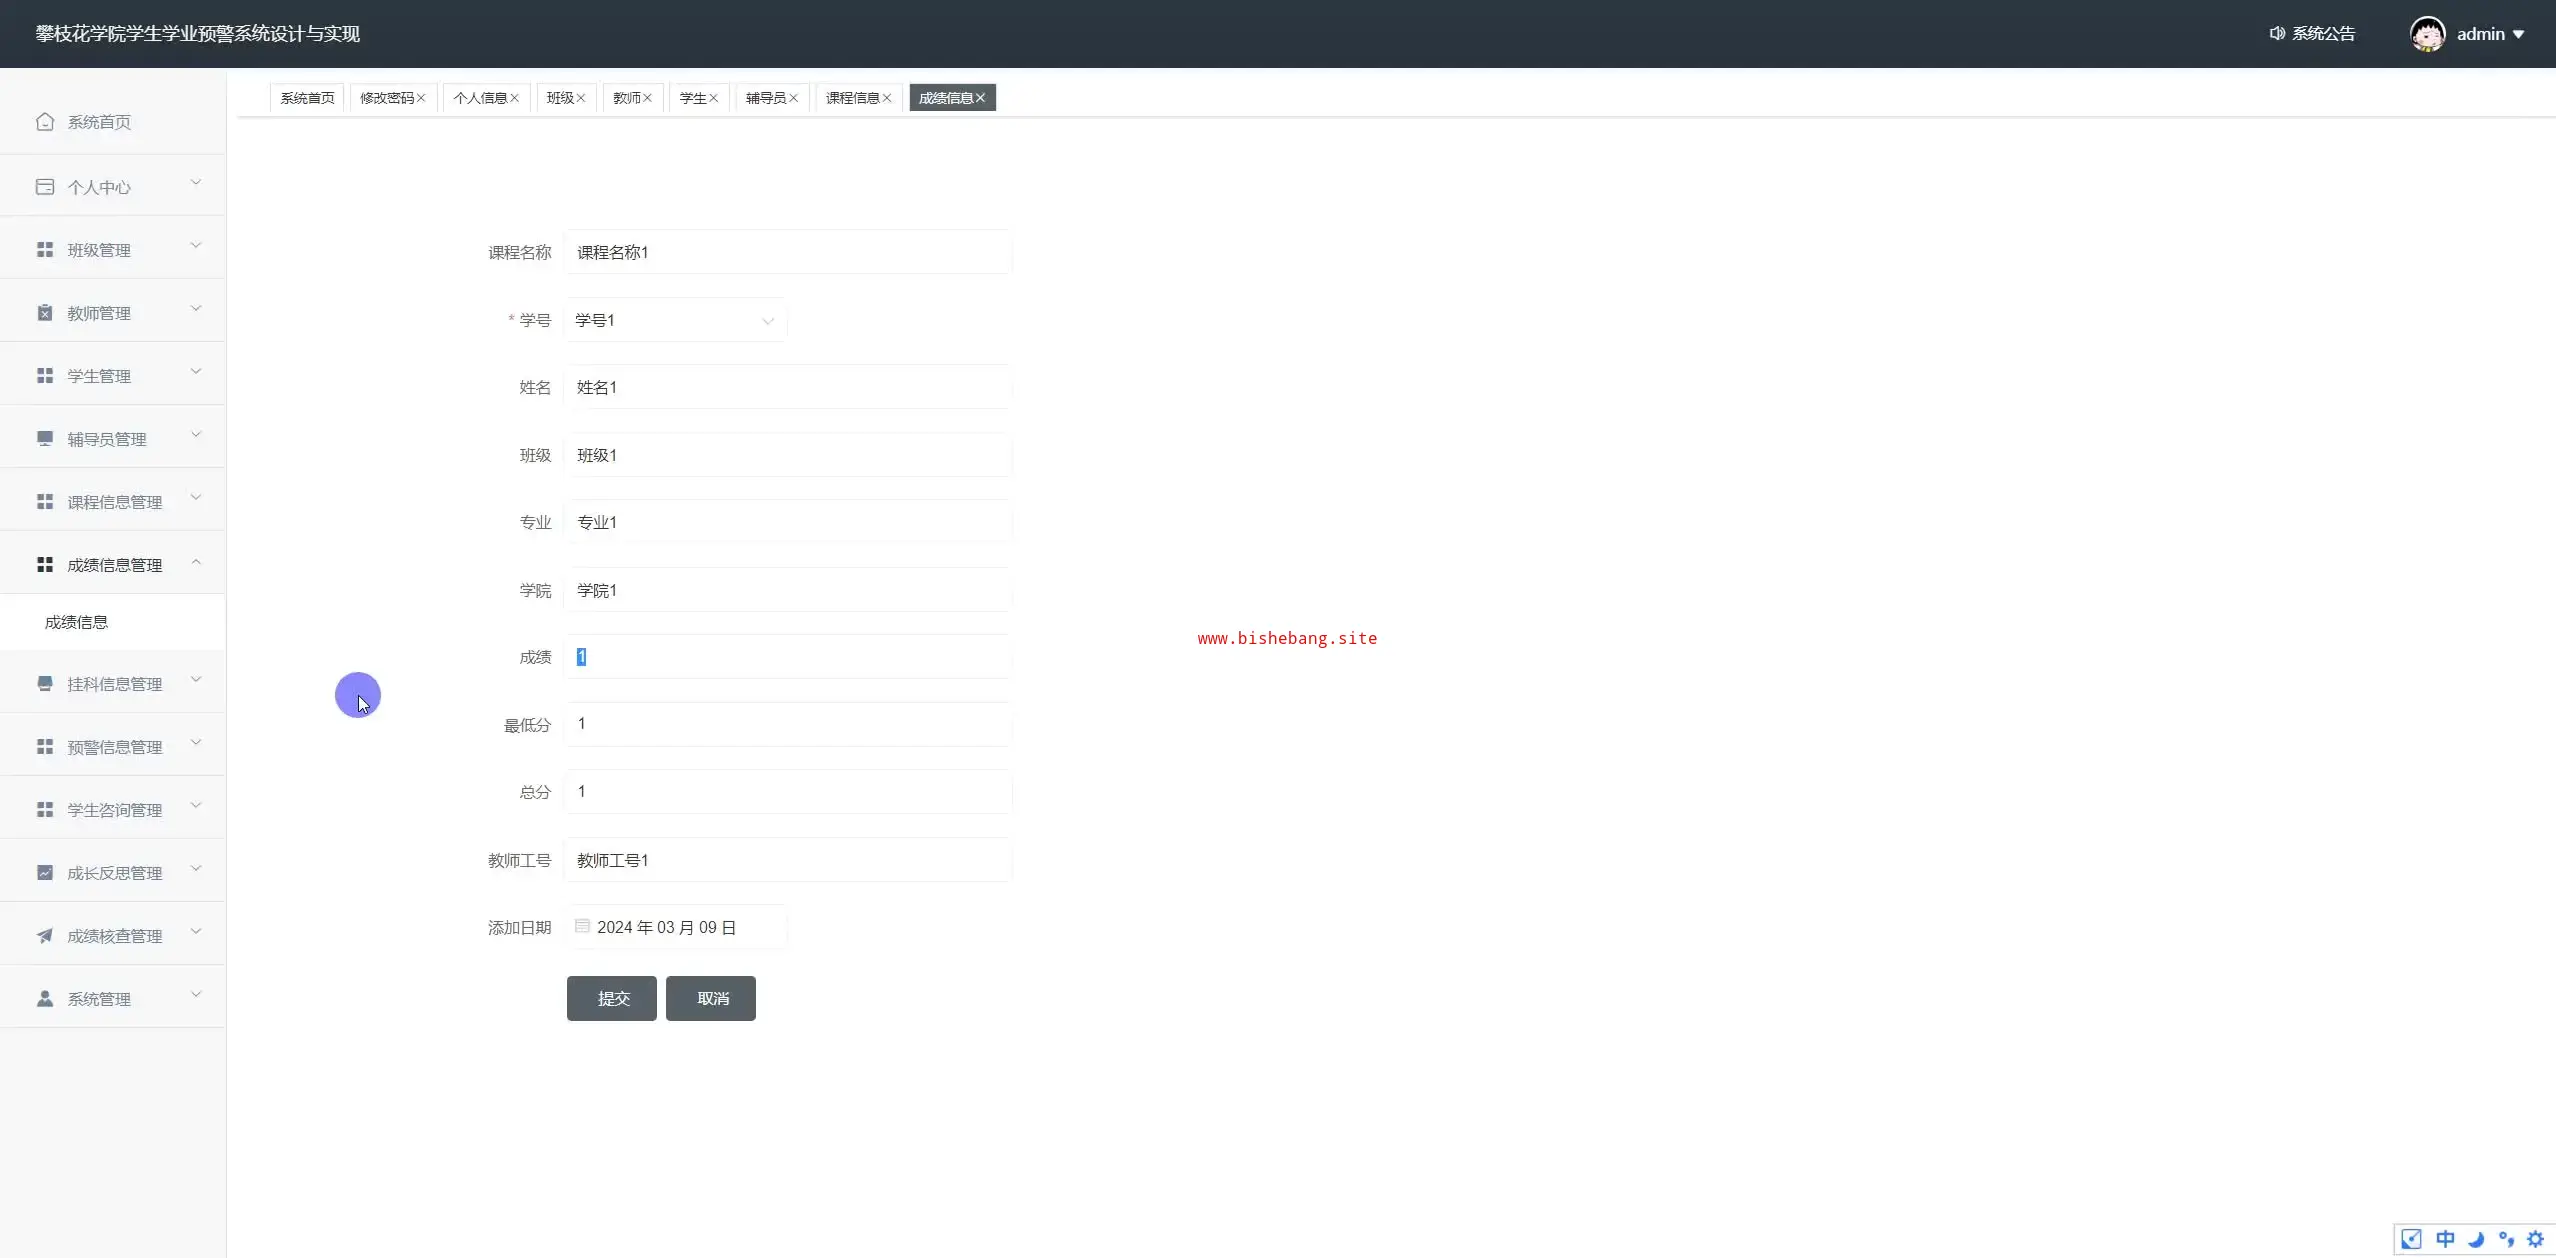Click the home icon beside 系统首页

pyautogui.click(x=45, y=122)
